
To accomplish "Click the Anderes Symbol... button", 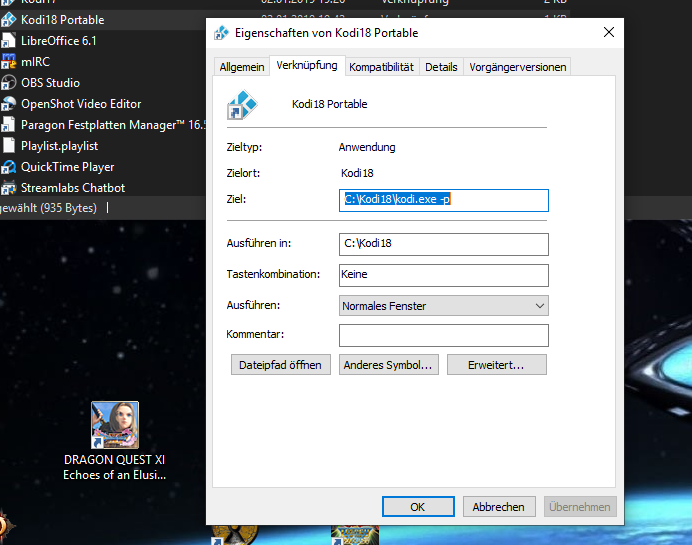I will [389, 365].
